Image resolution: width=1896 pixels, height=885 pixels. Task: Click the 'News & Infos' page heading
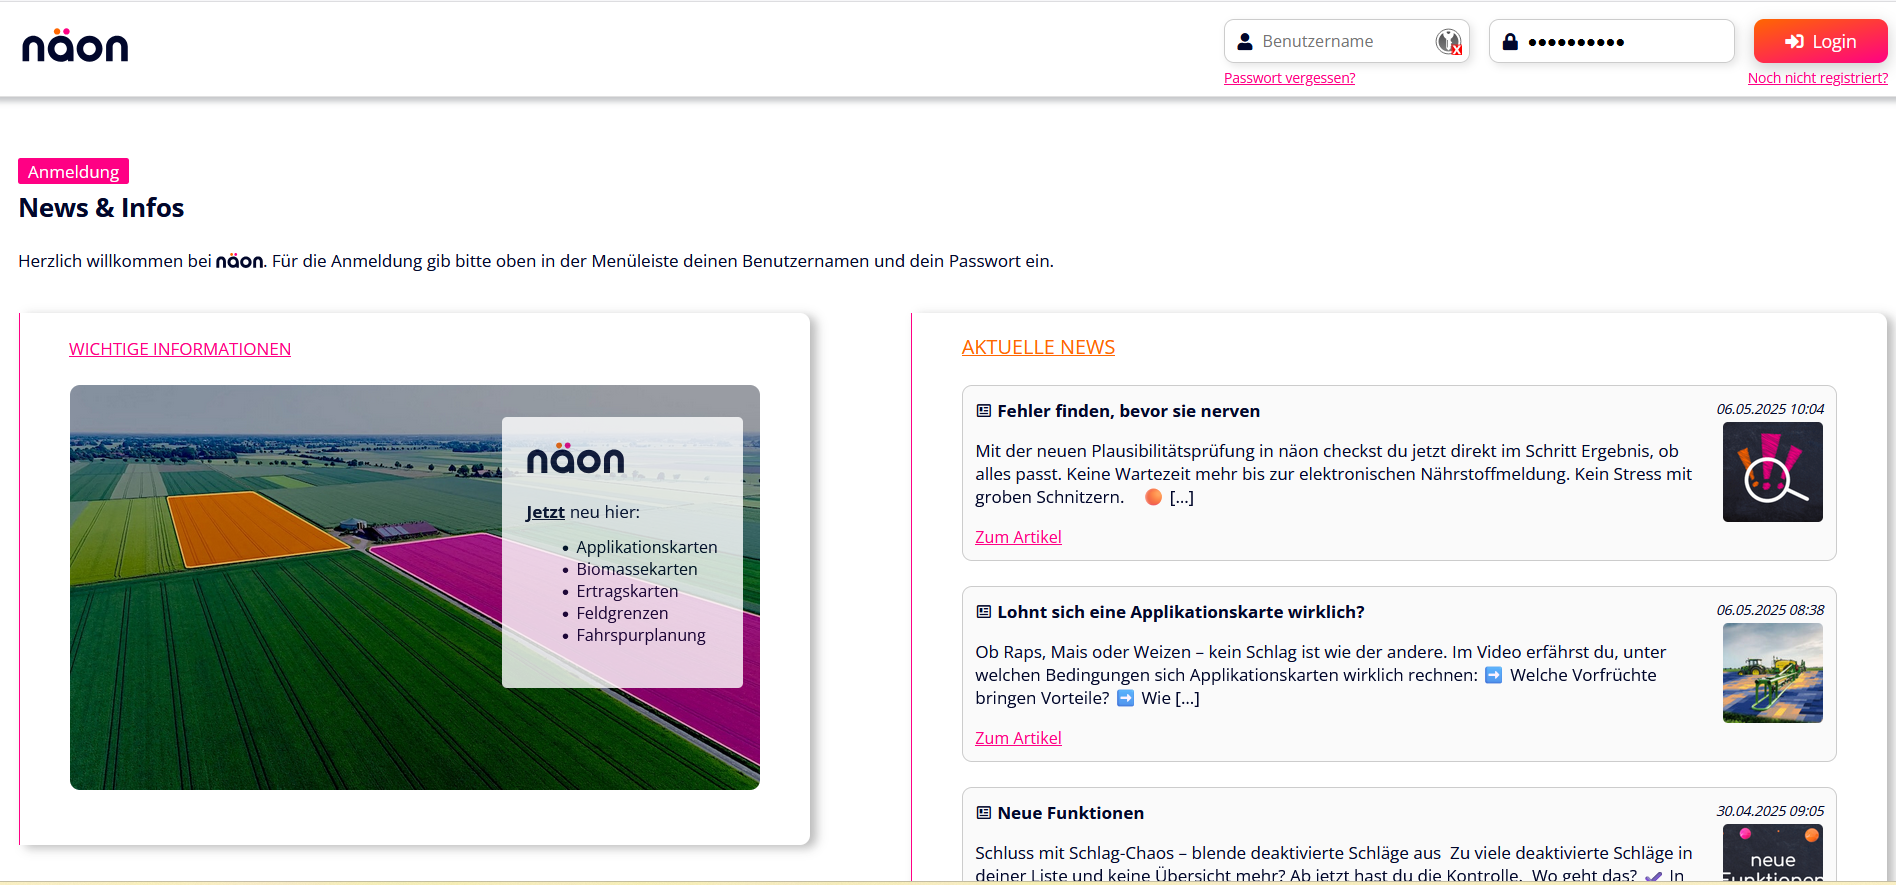coord(101,208)
